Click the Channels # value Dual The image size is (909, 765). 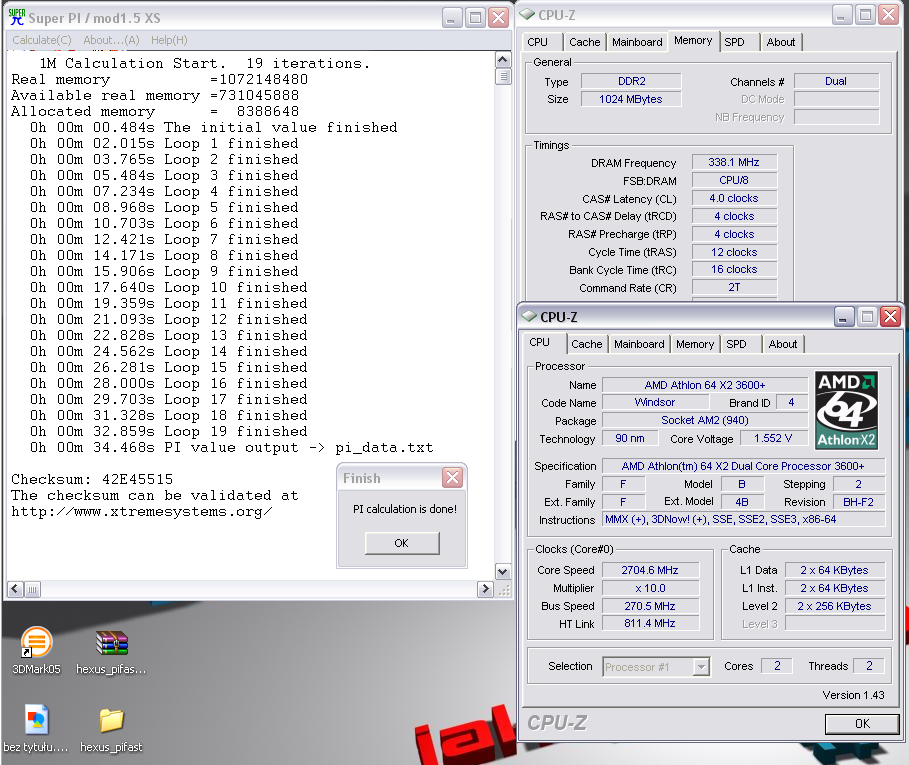tap(836, 81)
